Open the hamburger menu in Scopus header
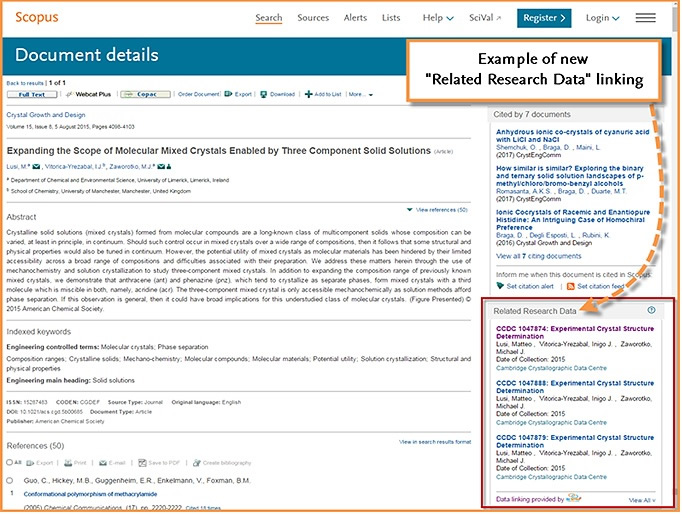Image resolution: width=682 pixels, height=514 pixels. click(645, 18)
